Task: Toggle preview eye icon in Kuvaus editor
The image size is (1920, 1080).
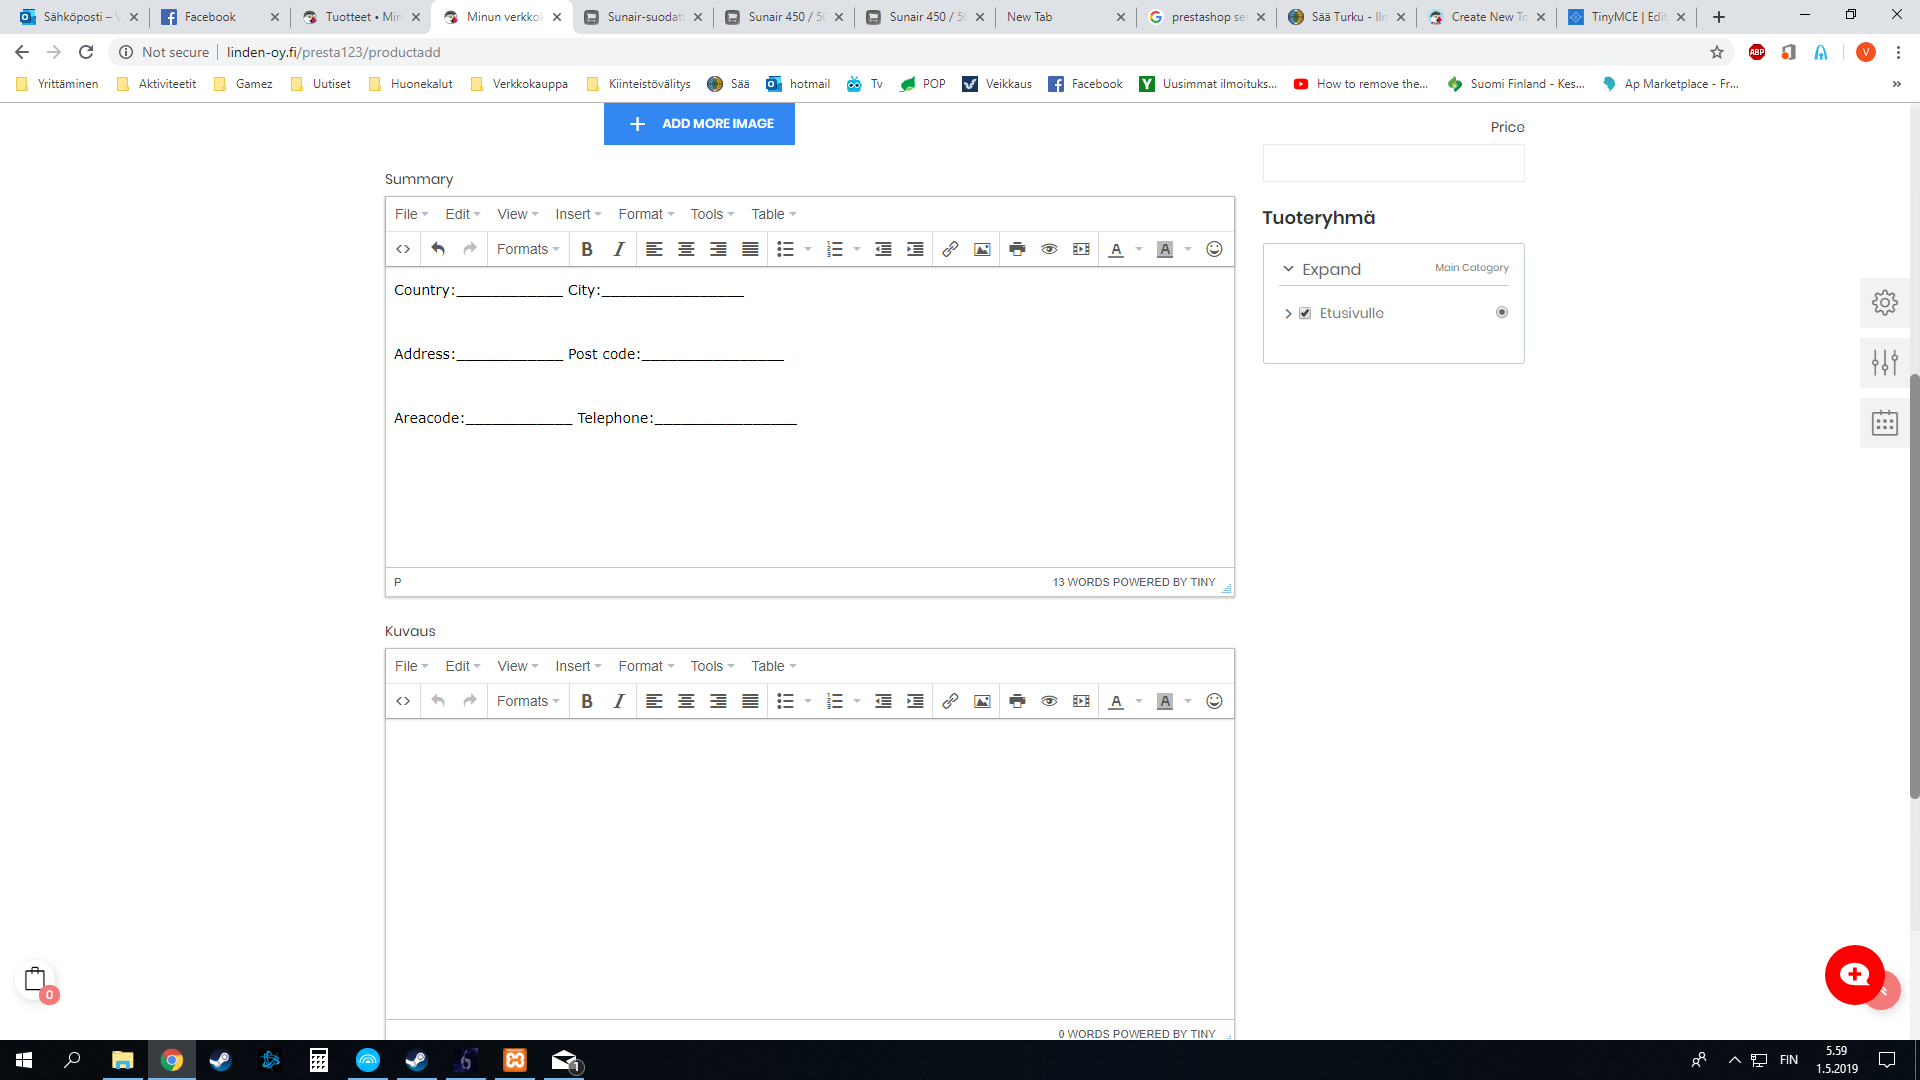Action: pyautogui.click(x=1049, y=701)
